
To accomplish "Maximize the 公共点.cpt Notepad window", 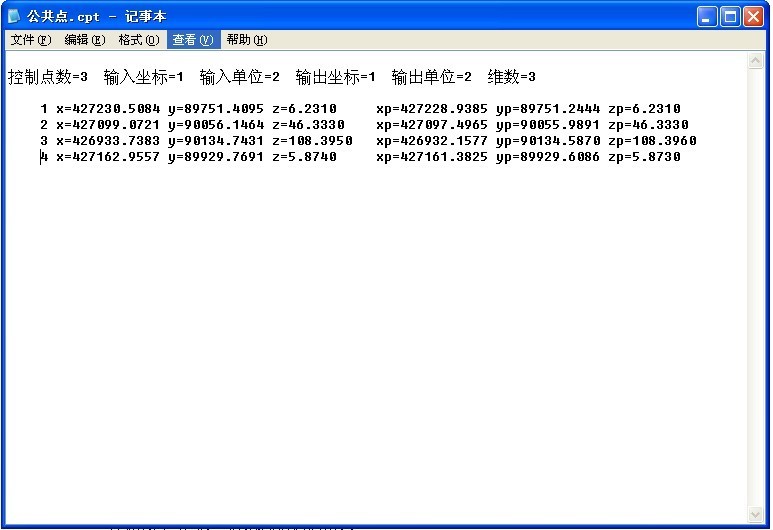I will (730, 17).
